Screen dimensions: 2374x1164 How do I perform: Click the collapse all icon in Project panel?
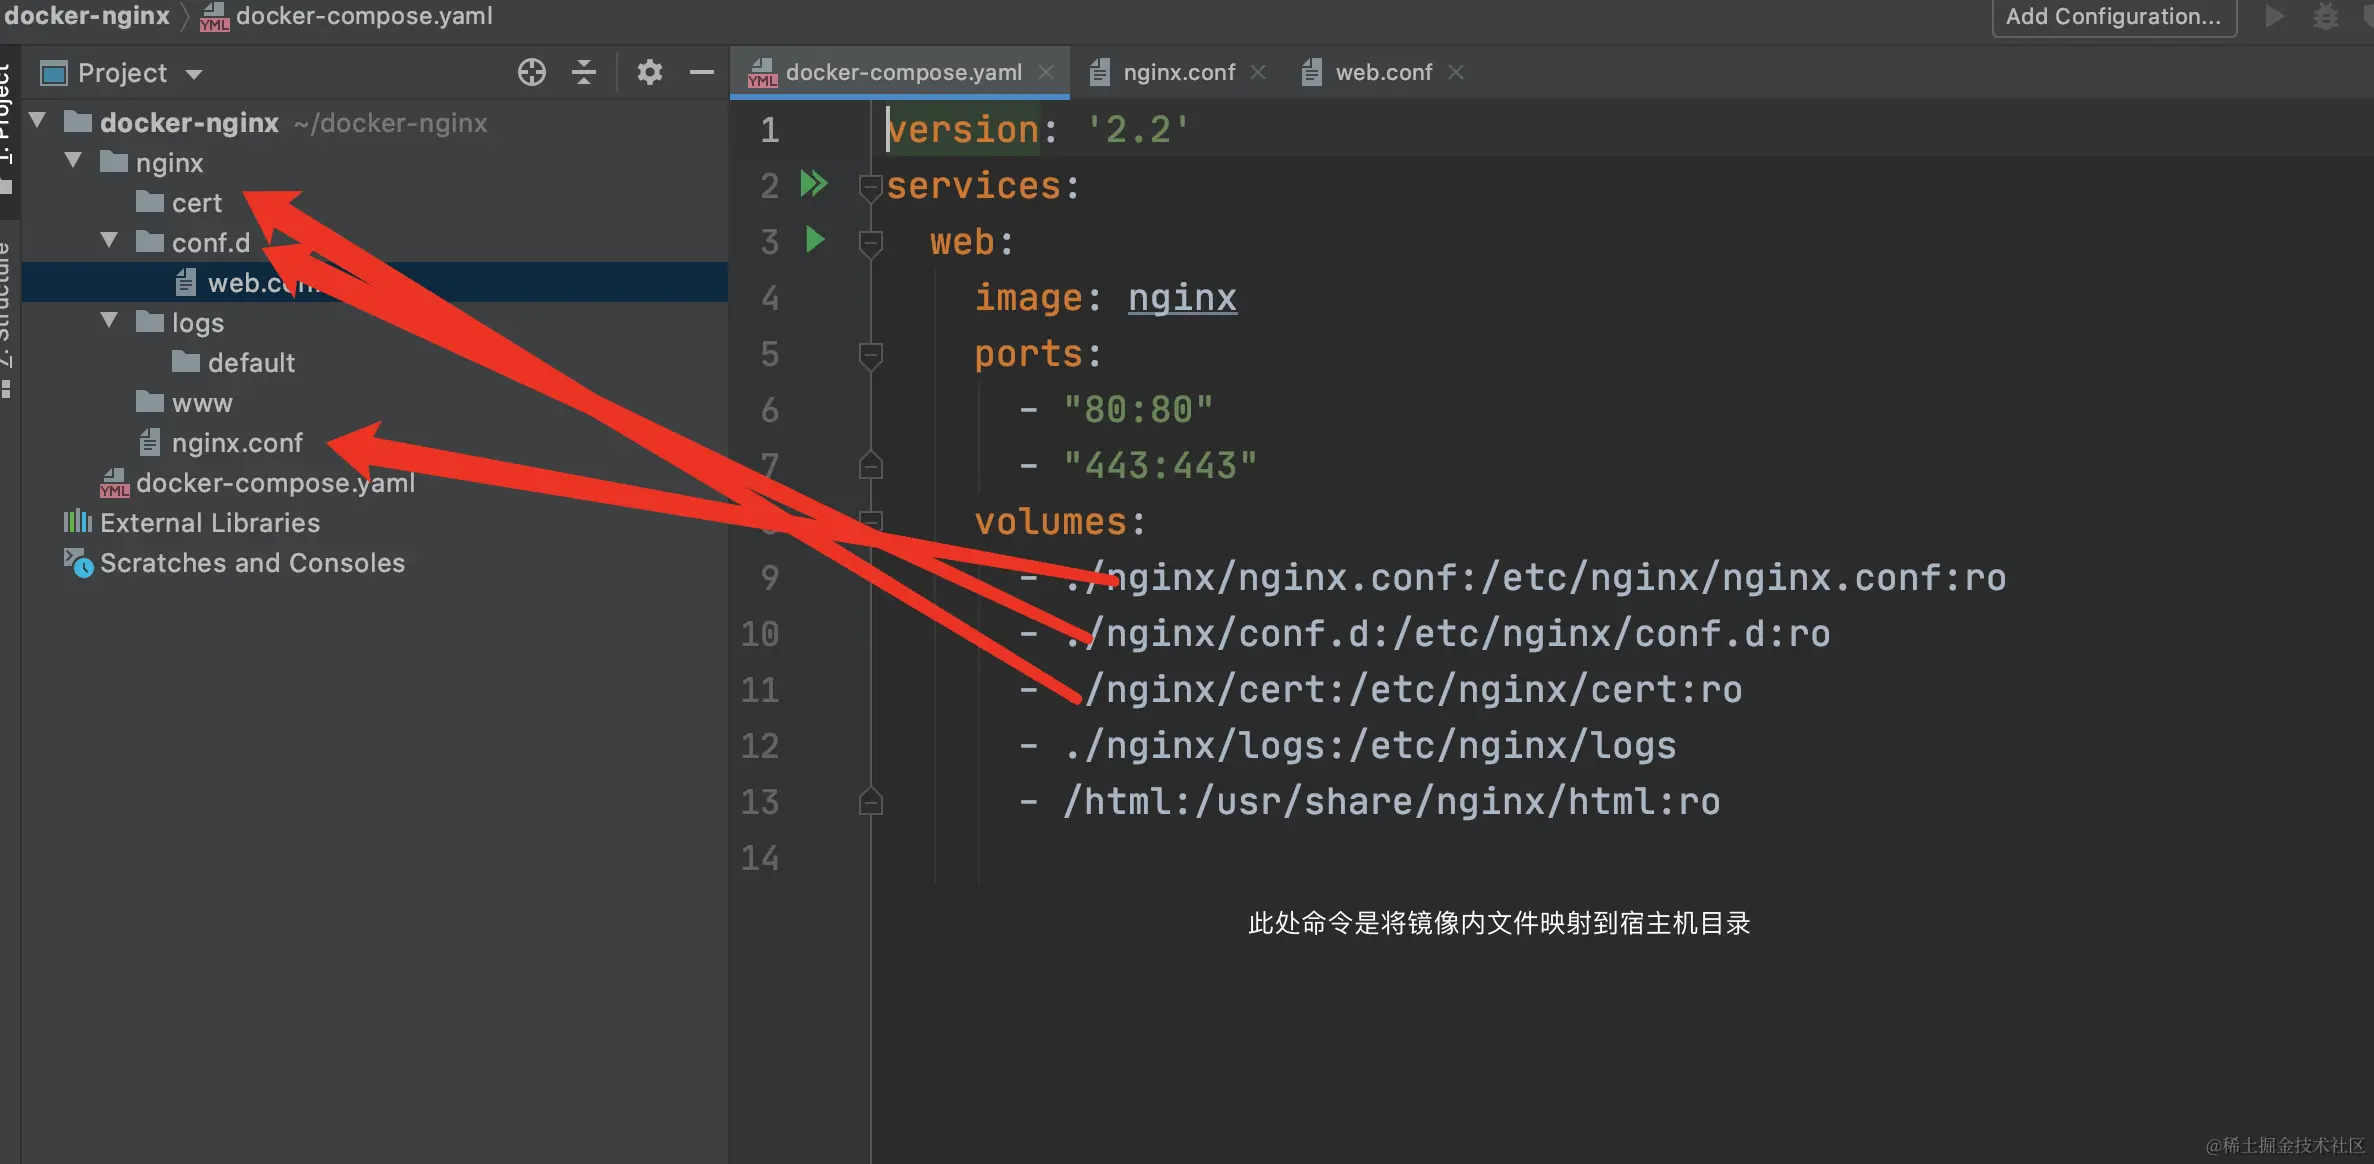[x=584, y=72]
